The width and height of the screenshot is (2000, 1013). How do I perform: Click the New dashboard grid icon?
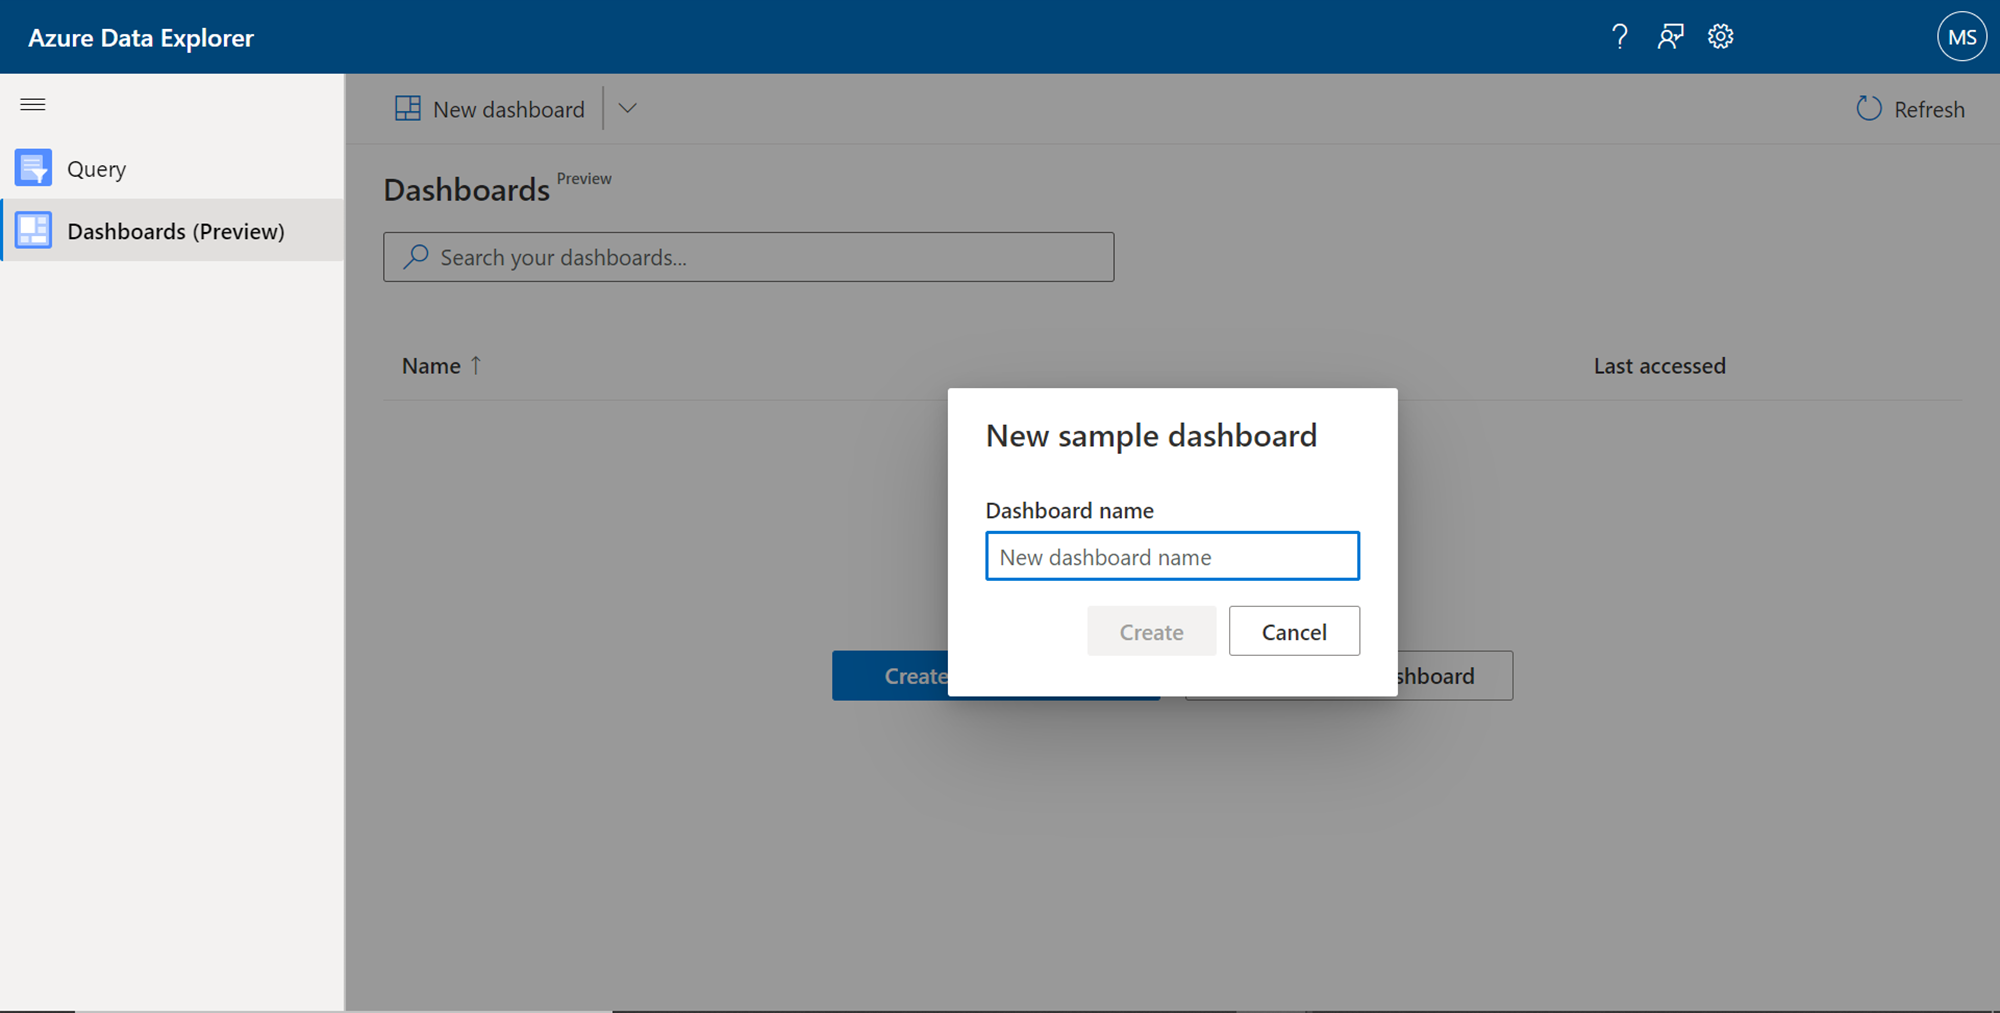(408, 108)
